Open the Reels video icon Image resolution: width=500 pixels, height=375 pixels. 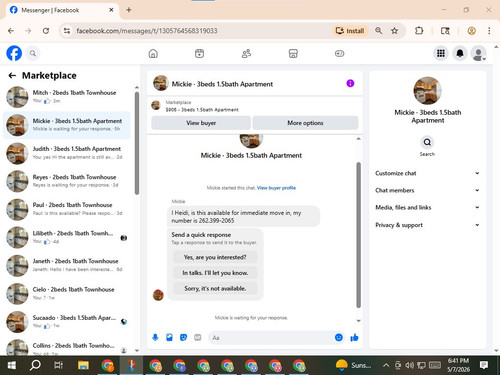click(199, 53)
